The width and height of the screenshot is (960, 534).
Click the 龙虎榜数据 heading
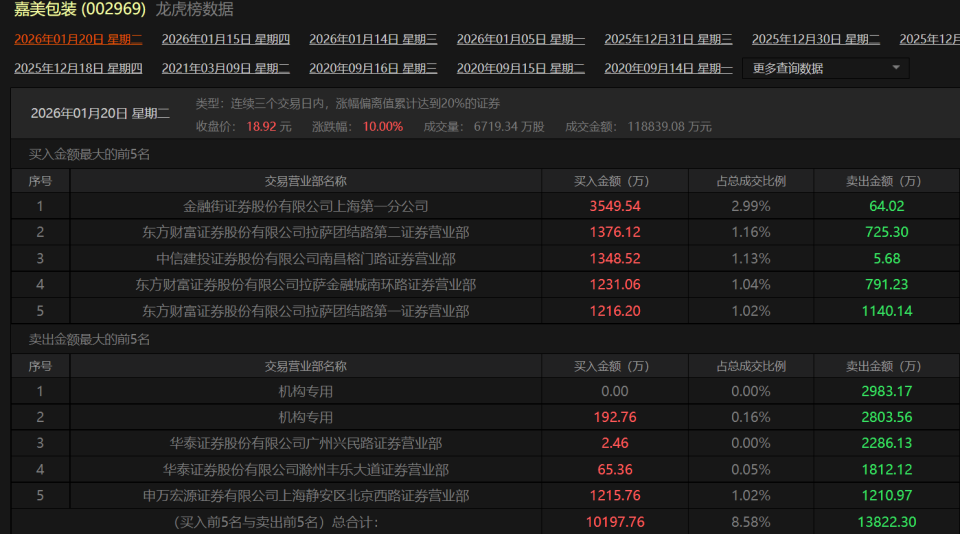(195, 9)
